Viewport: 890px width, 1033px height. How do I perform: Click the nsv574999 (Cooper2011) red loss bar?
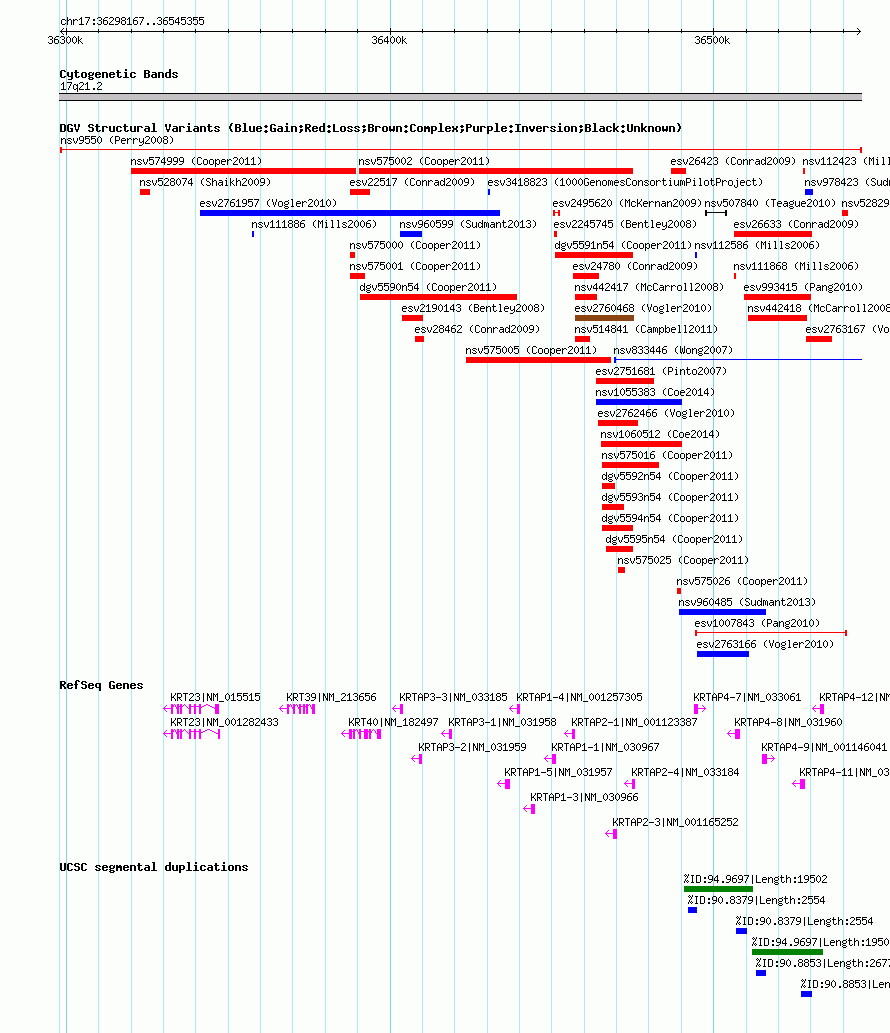click(243, 171)
